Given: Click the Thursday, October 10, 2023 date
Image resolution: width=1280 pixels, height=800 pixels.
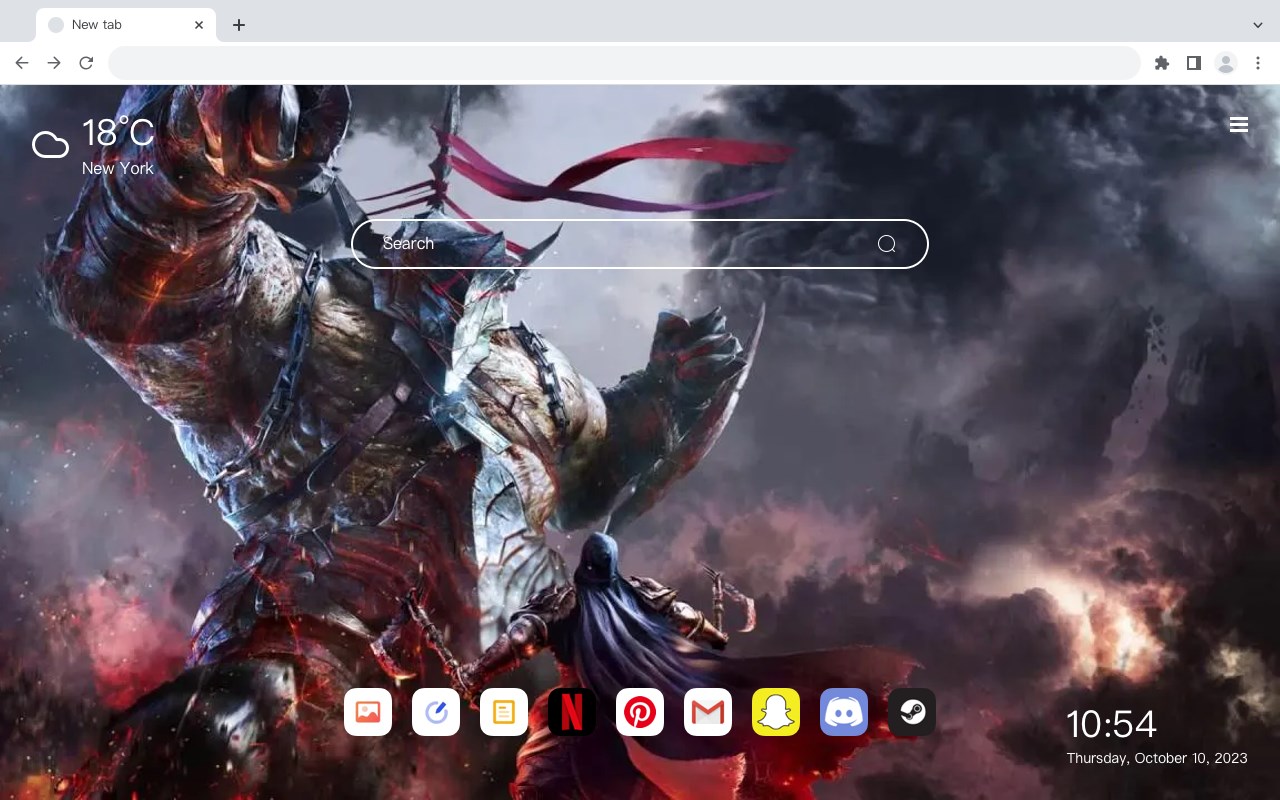Looking at the screenshot, I should point(1157,758).
